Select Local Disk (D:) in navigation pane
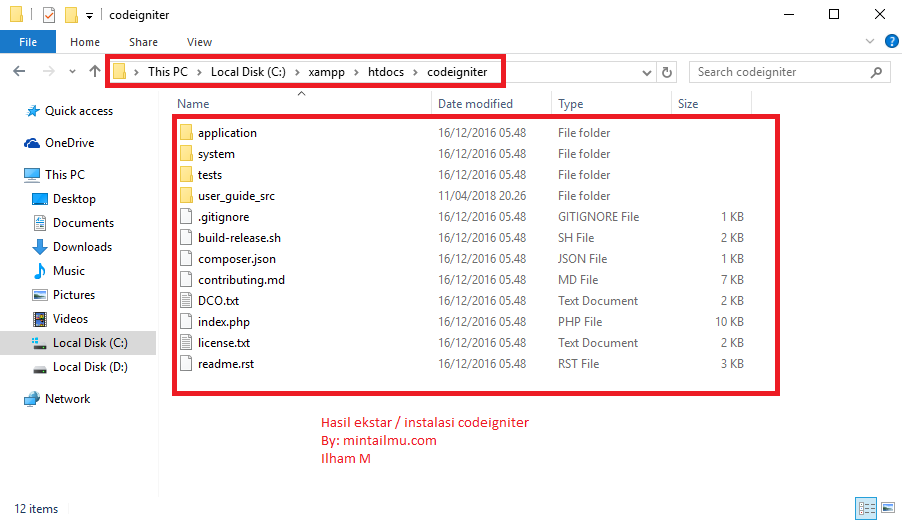902x520 pixels. (x=90, y=367)
